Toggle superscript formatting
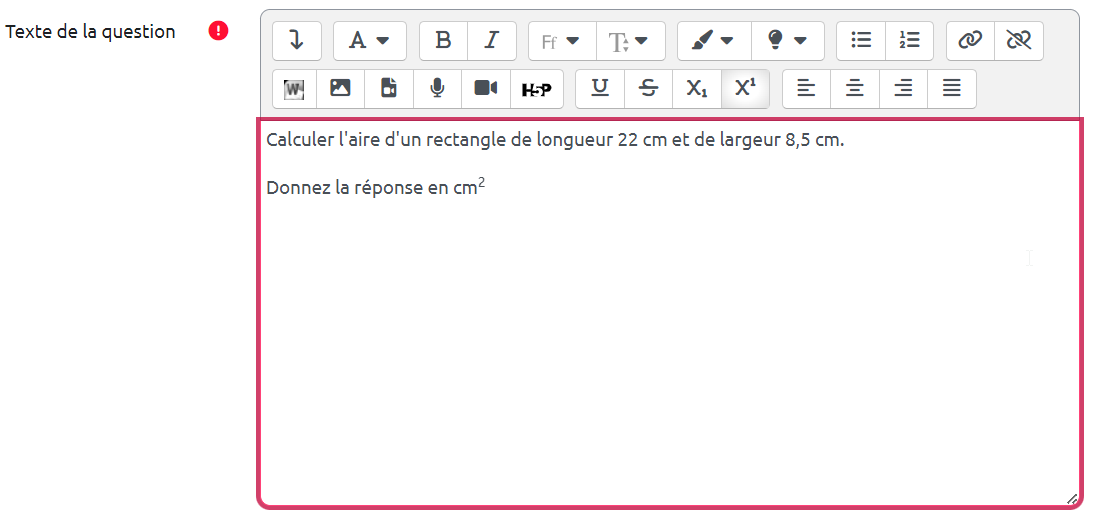 (x=745, y=89)
